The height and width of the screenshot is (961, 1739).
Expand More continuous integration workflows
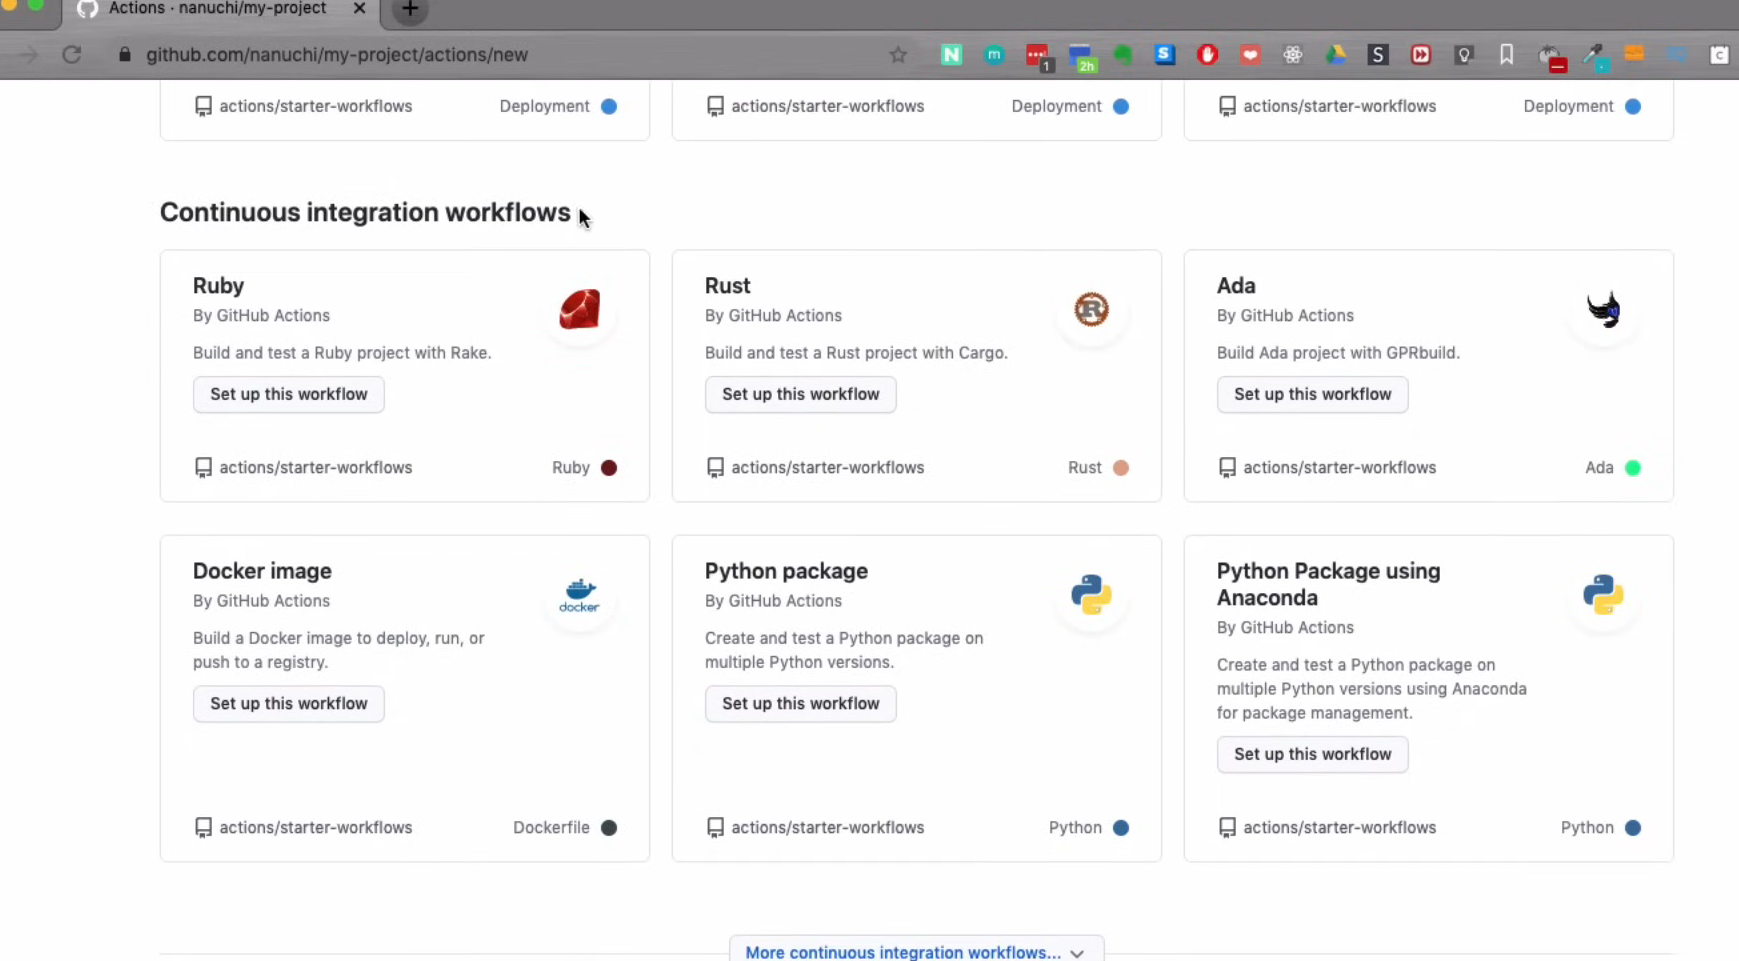coord(915,952)
